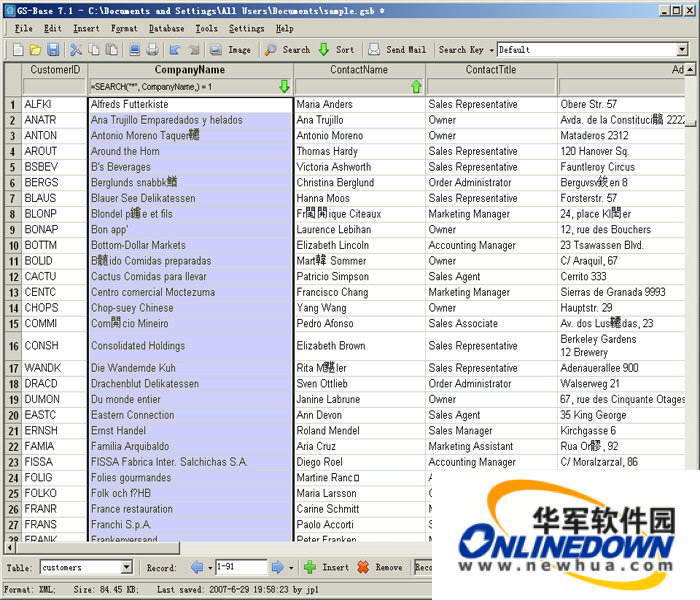Screen dimensions: 700x600
Task: Click the Insert record button
Action: (327, 567)
